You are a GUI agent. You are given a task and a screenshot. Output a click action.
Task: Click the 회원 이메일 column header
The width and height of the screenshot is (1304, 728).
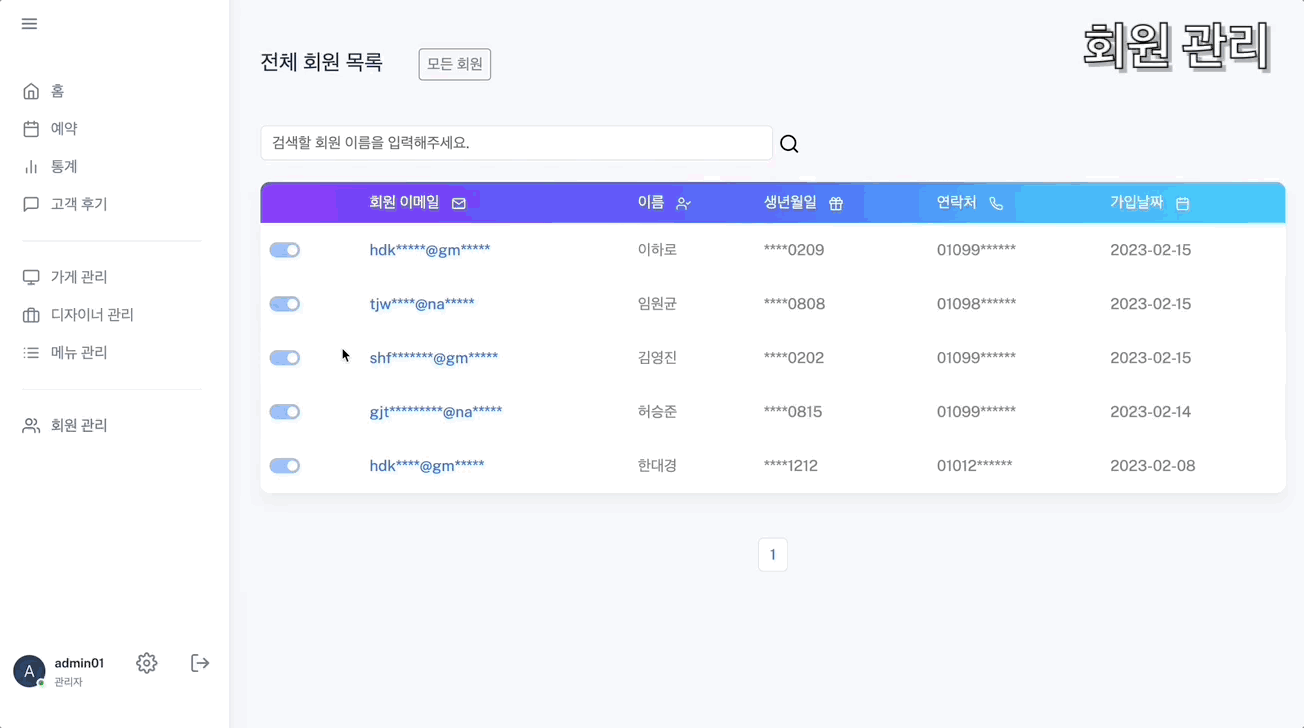(x=404, y=202)
